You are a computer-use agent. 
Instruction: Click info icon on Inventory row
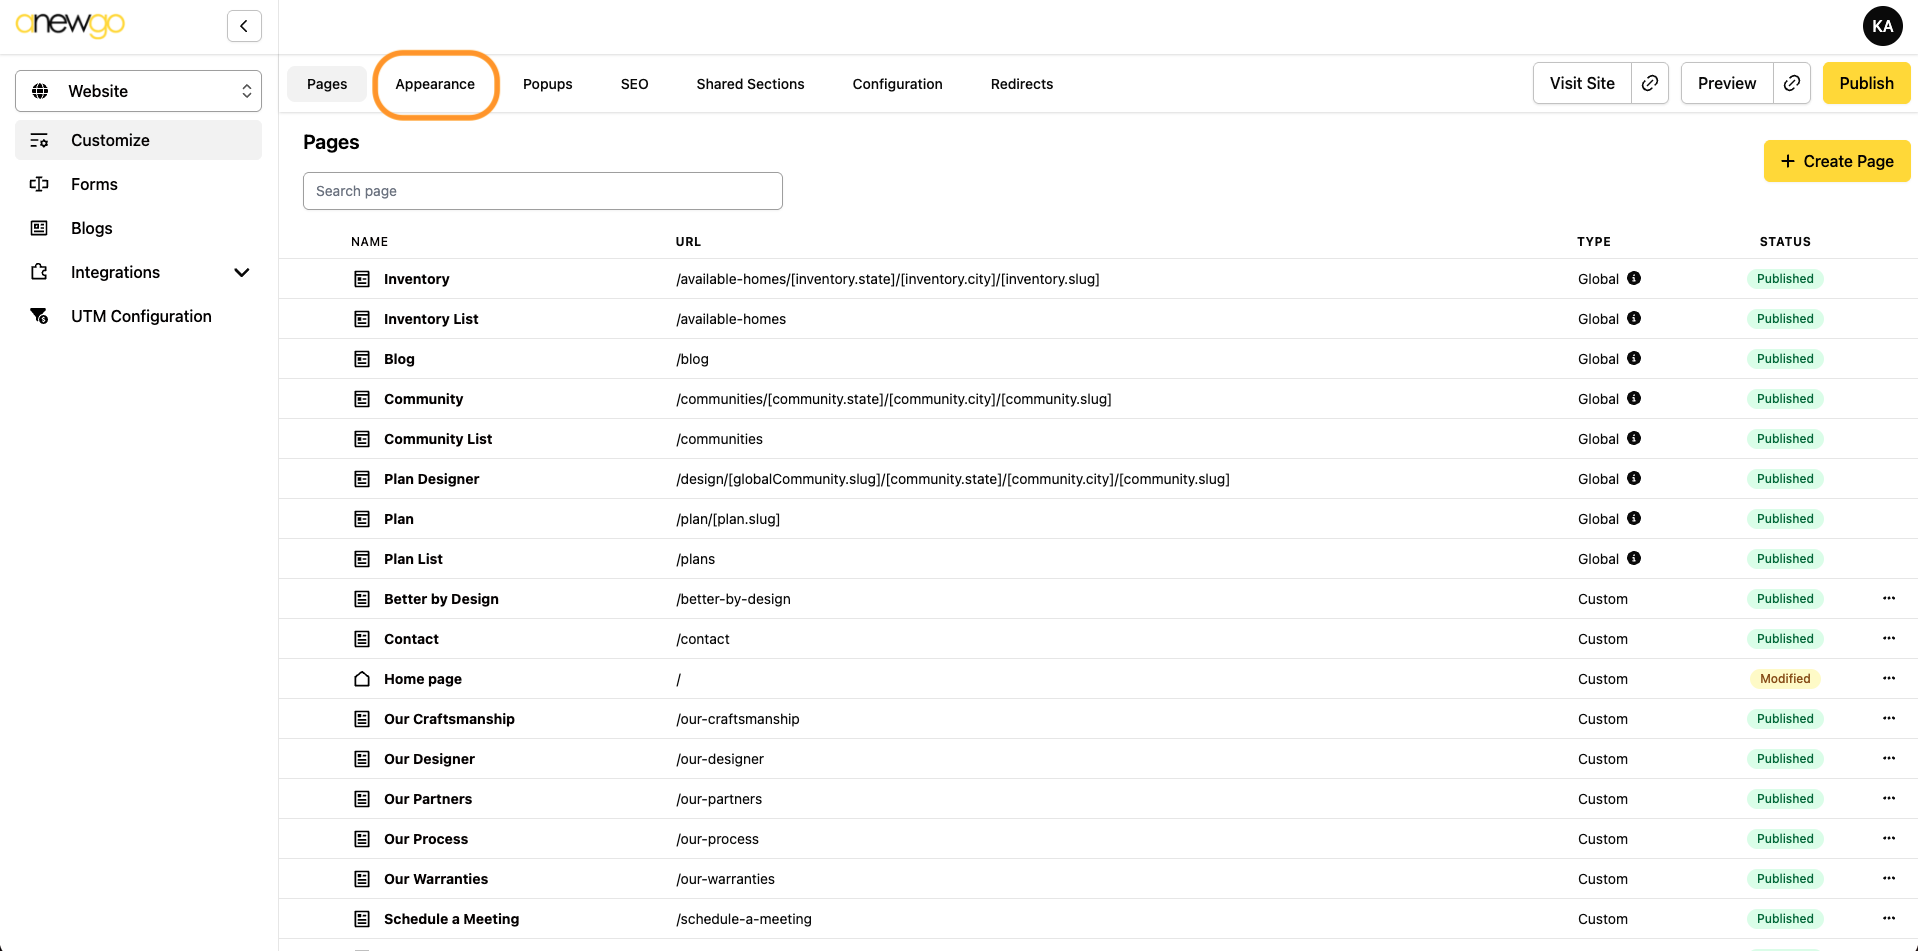(x=1634, y=278)
